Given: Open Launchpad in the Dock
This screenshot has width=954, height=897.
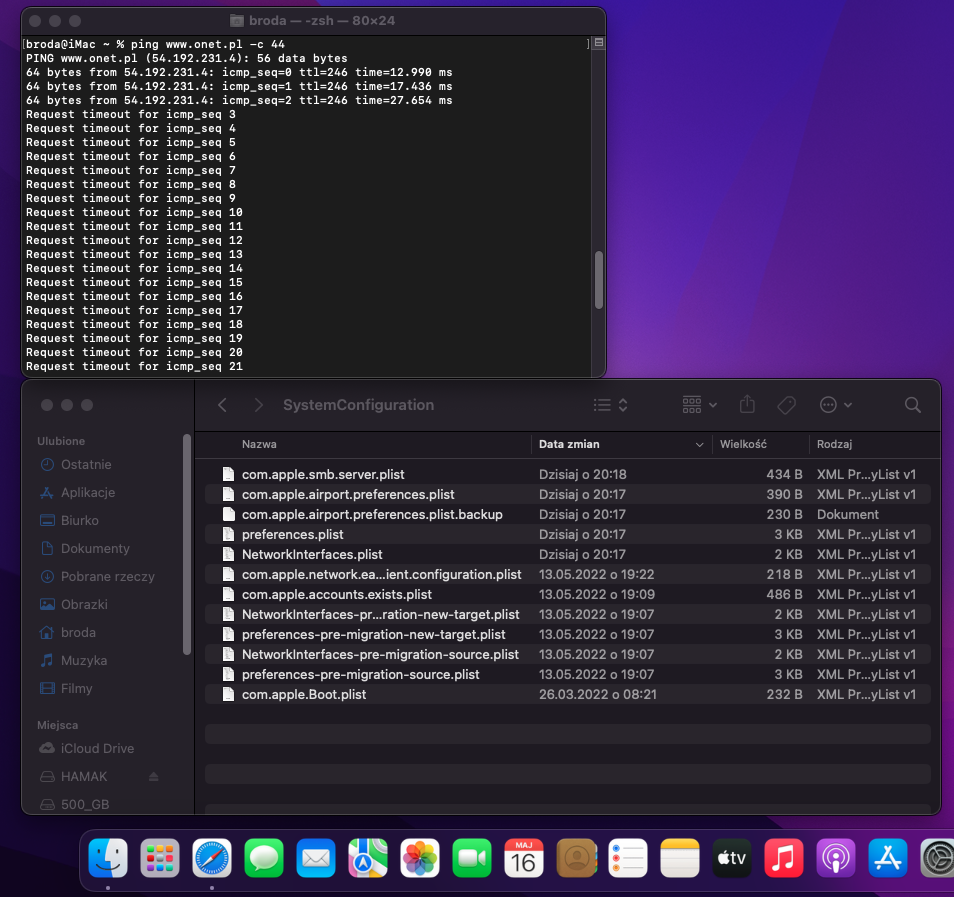Looking at the screenshot, I should click(160, 858).
